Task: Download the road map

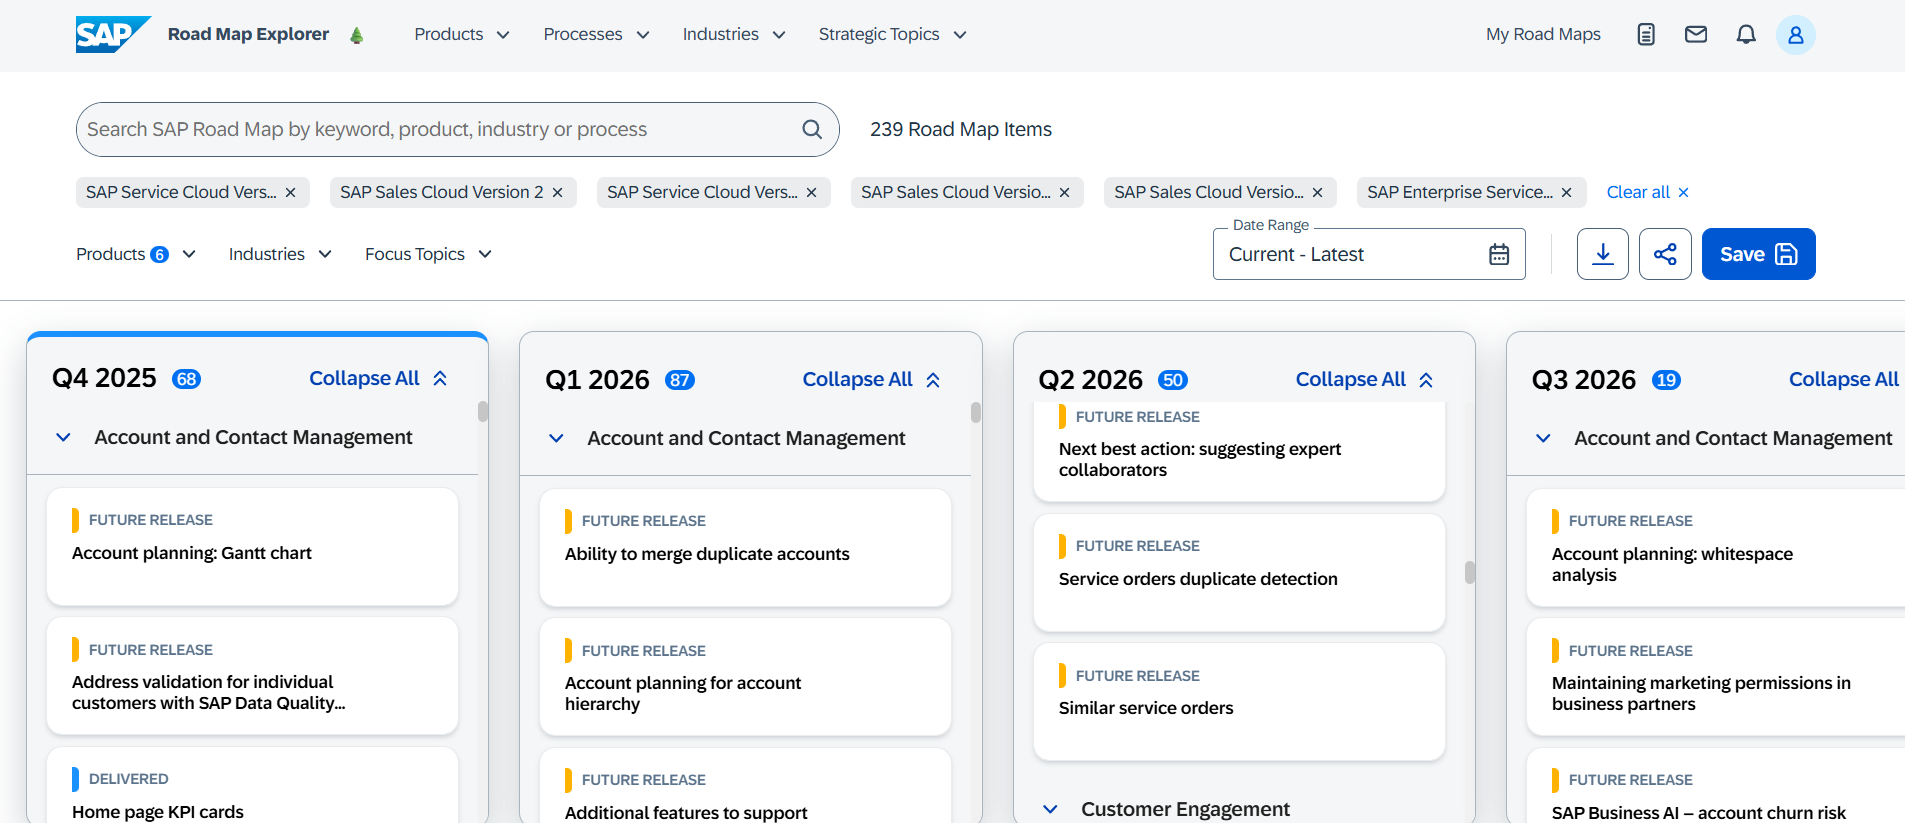Action: 1602,254
